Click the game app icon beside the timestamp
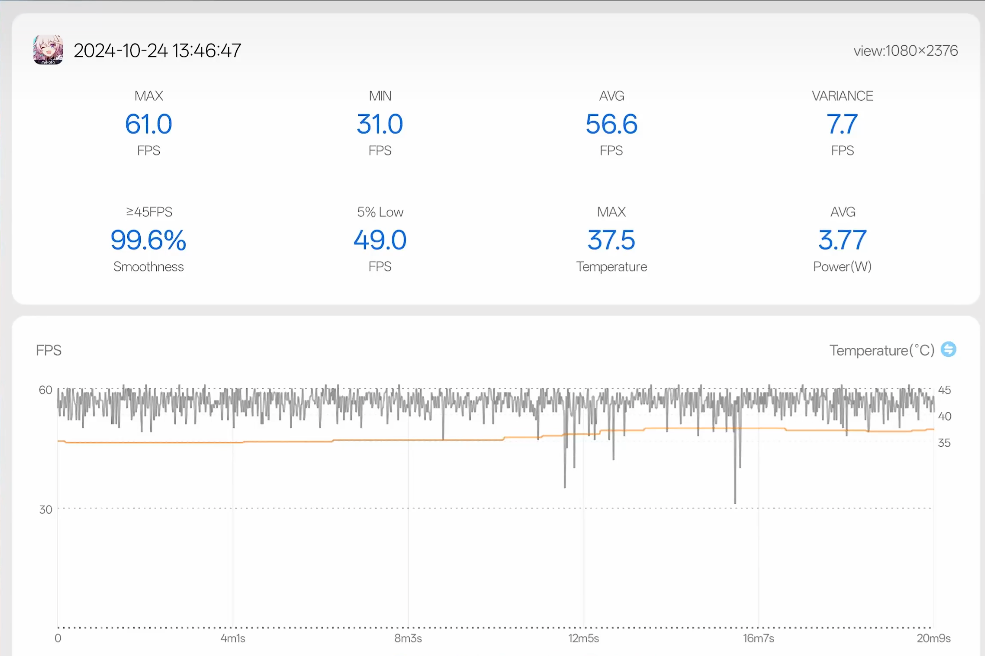The width and height of the screenshot is (985, 656). [48, 50]
